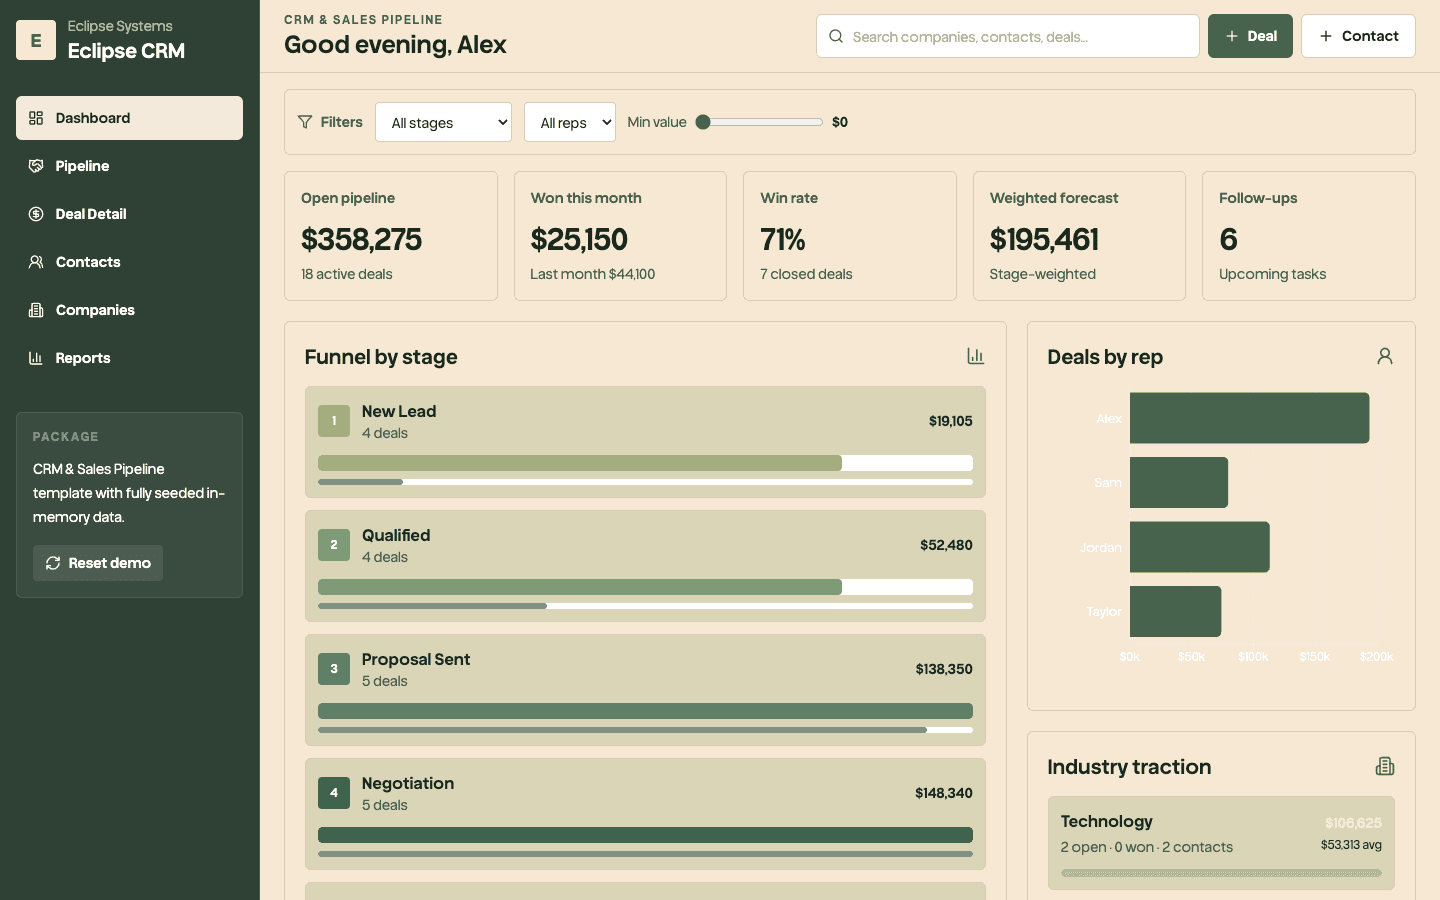The height and width of the screenshot is (900, 1440).
Task: Click the magnifier icon in search box
Action: click(836, 36)
